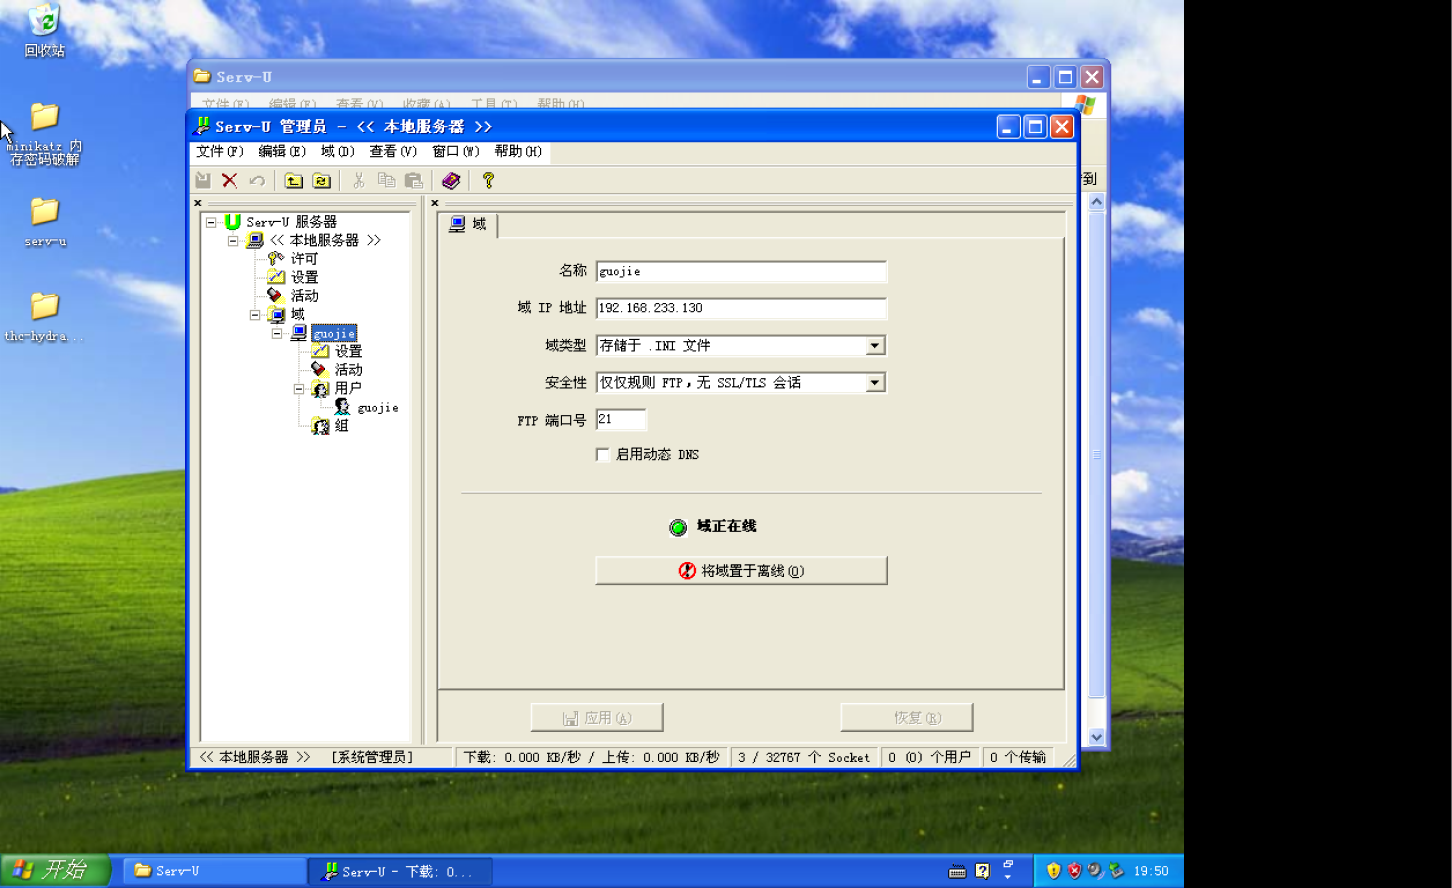Image resolution: width=1452 pixels, height=888 pixels.
Task: Click into the 名称 input field
Action: pos(741,272)
